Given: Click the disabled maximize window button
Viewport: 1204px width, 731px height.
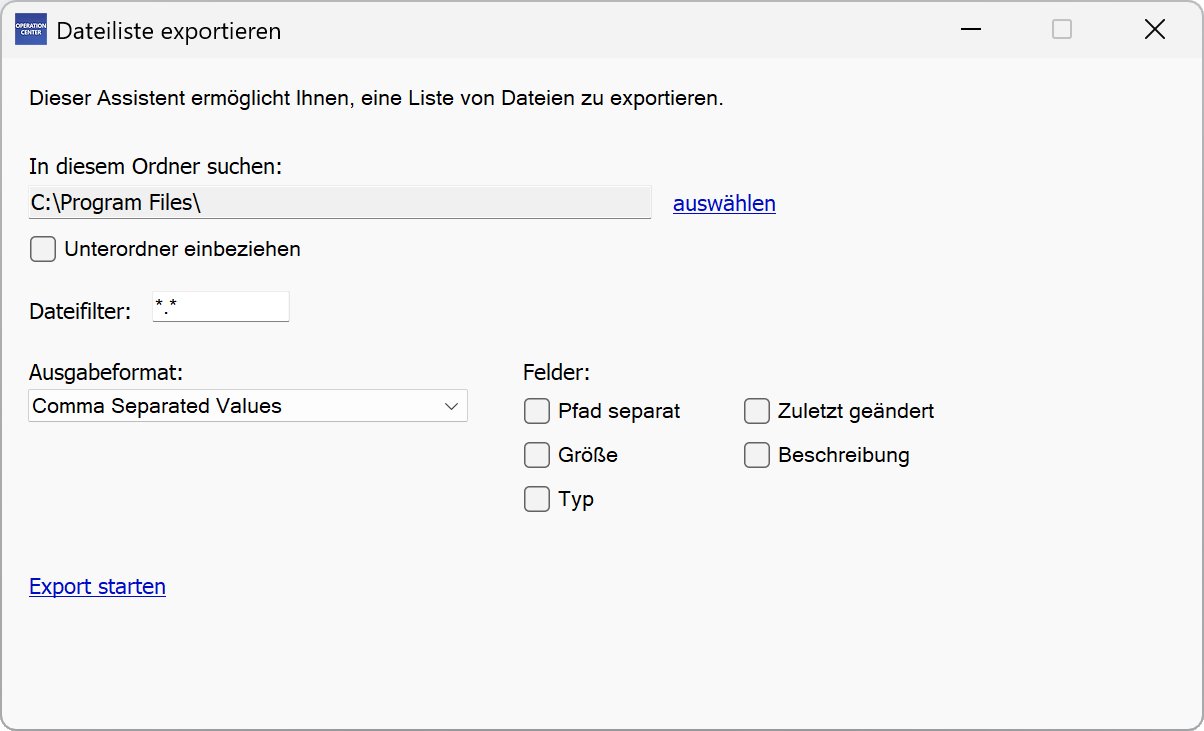Looking at the screenshot, I should coord(1062,30).
